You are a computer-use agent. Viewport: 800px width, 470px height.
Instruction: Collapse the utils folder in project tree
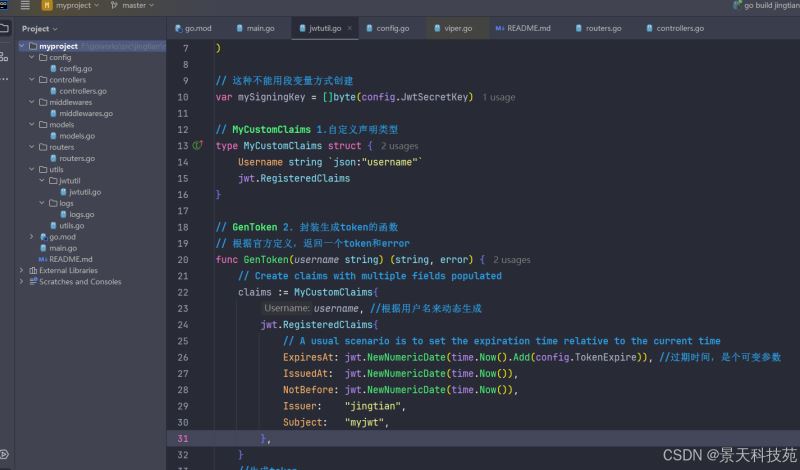pyautogui.click(x=33, y=169)
